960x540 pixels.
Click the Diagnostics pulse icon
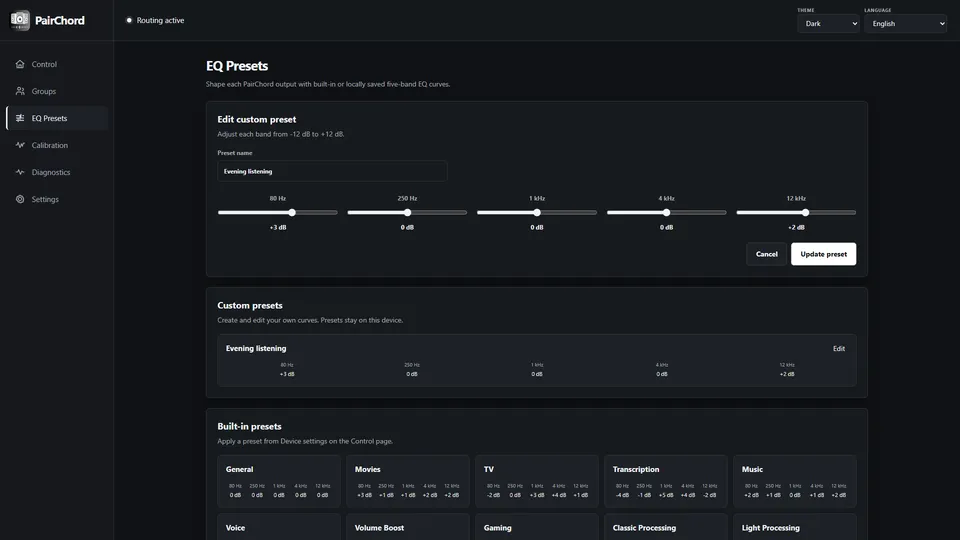(20, 172)
